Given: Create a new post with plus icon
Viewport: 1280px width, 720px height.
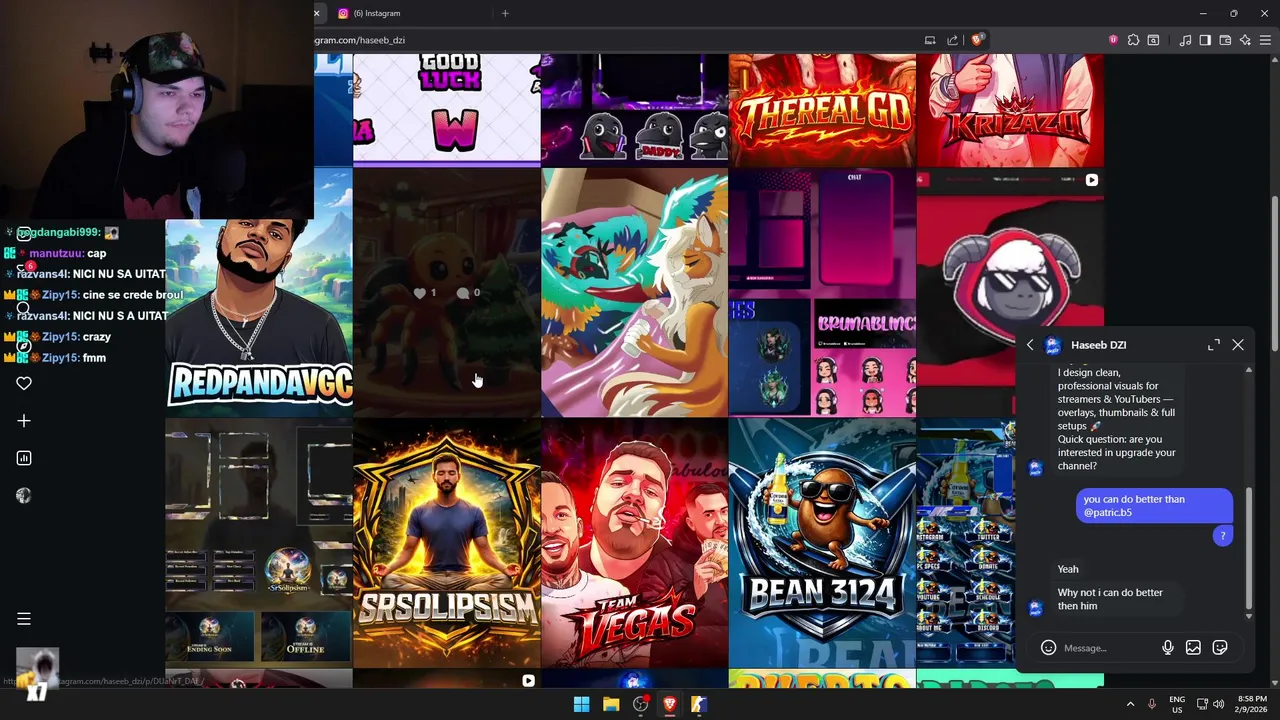Looking at the screenshot, I should click(x=24, y=421).
